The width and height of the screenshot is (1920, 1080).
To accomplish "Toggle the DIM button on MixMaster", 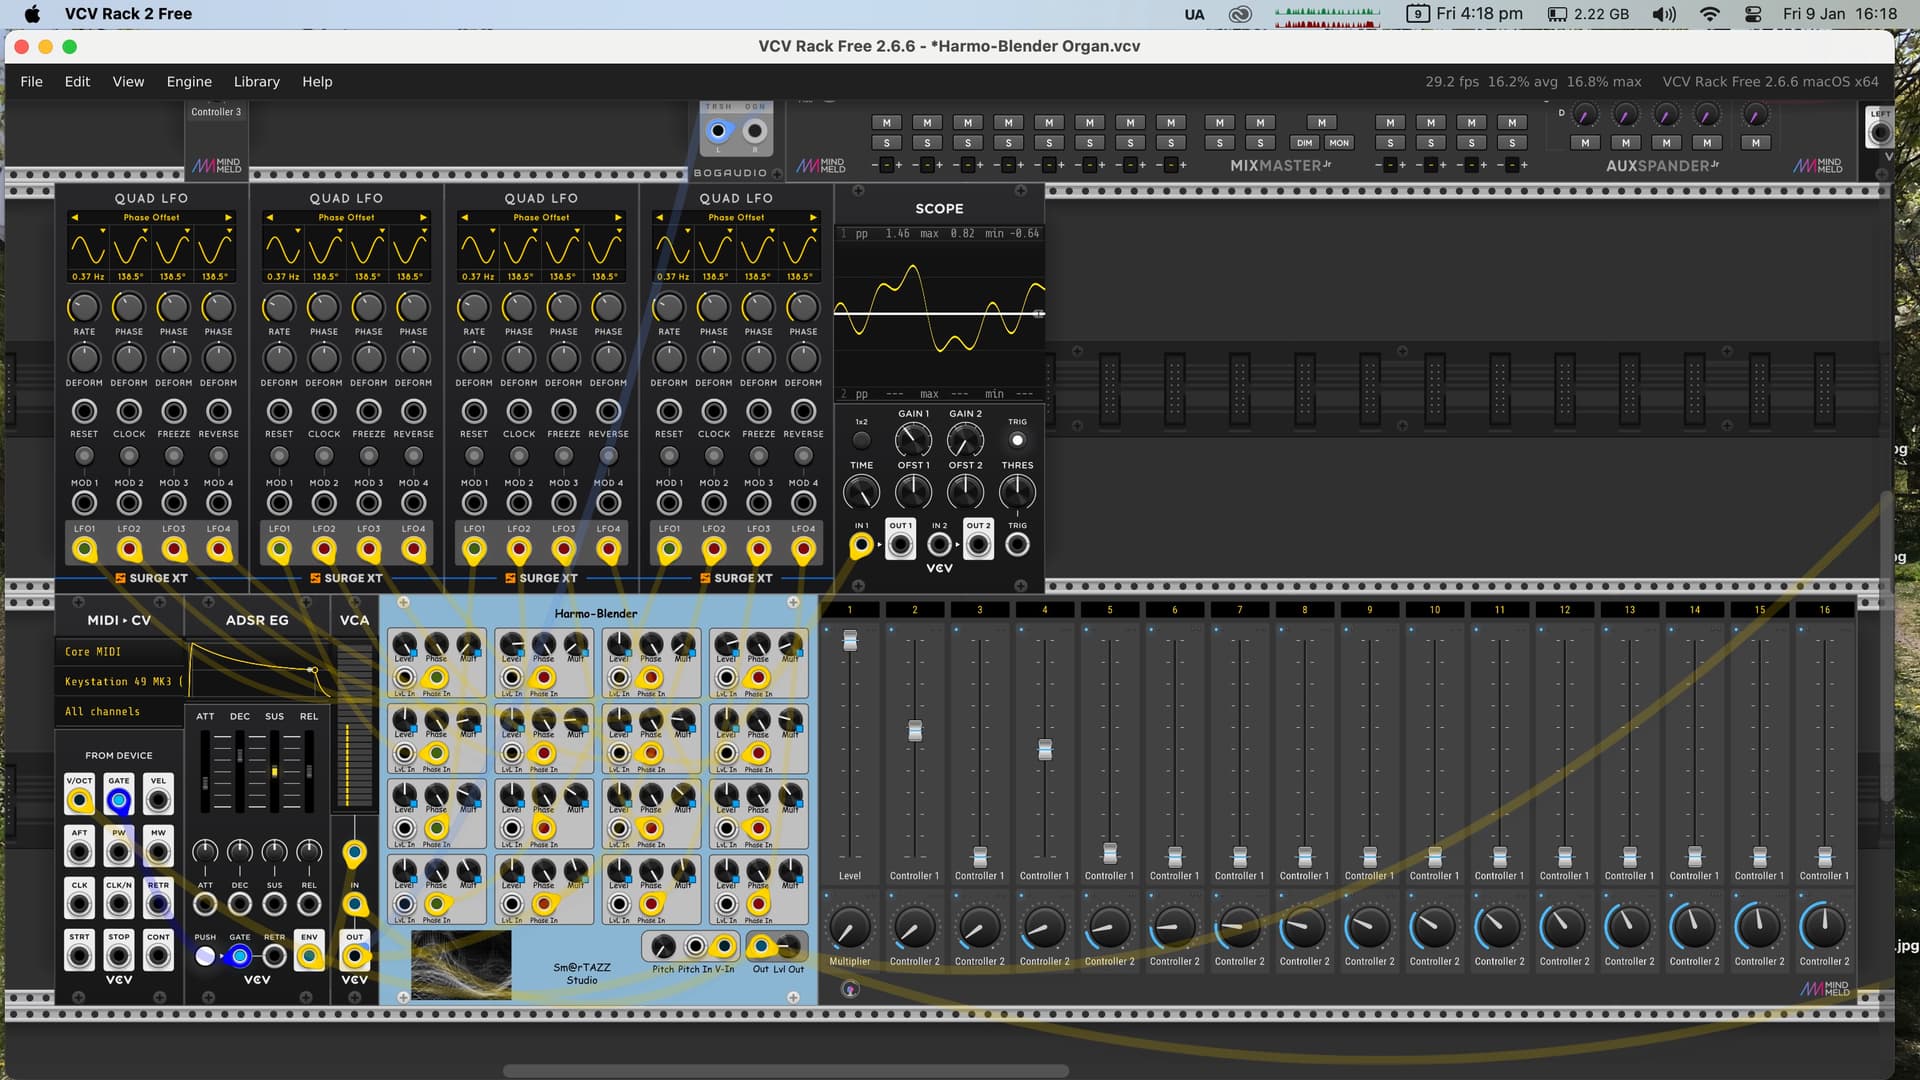I will 1305,143.
